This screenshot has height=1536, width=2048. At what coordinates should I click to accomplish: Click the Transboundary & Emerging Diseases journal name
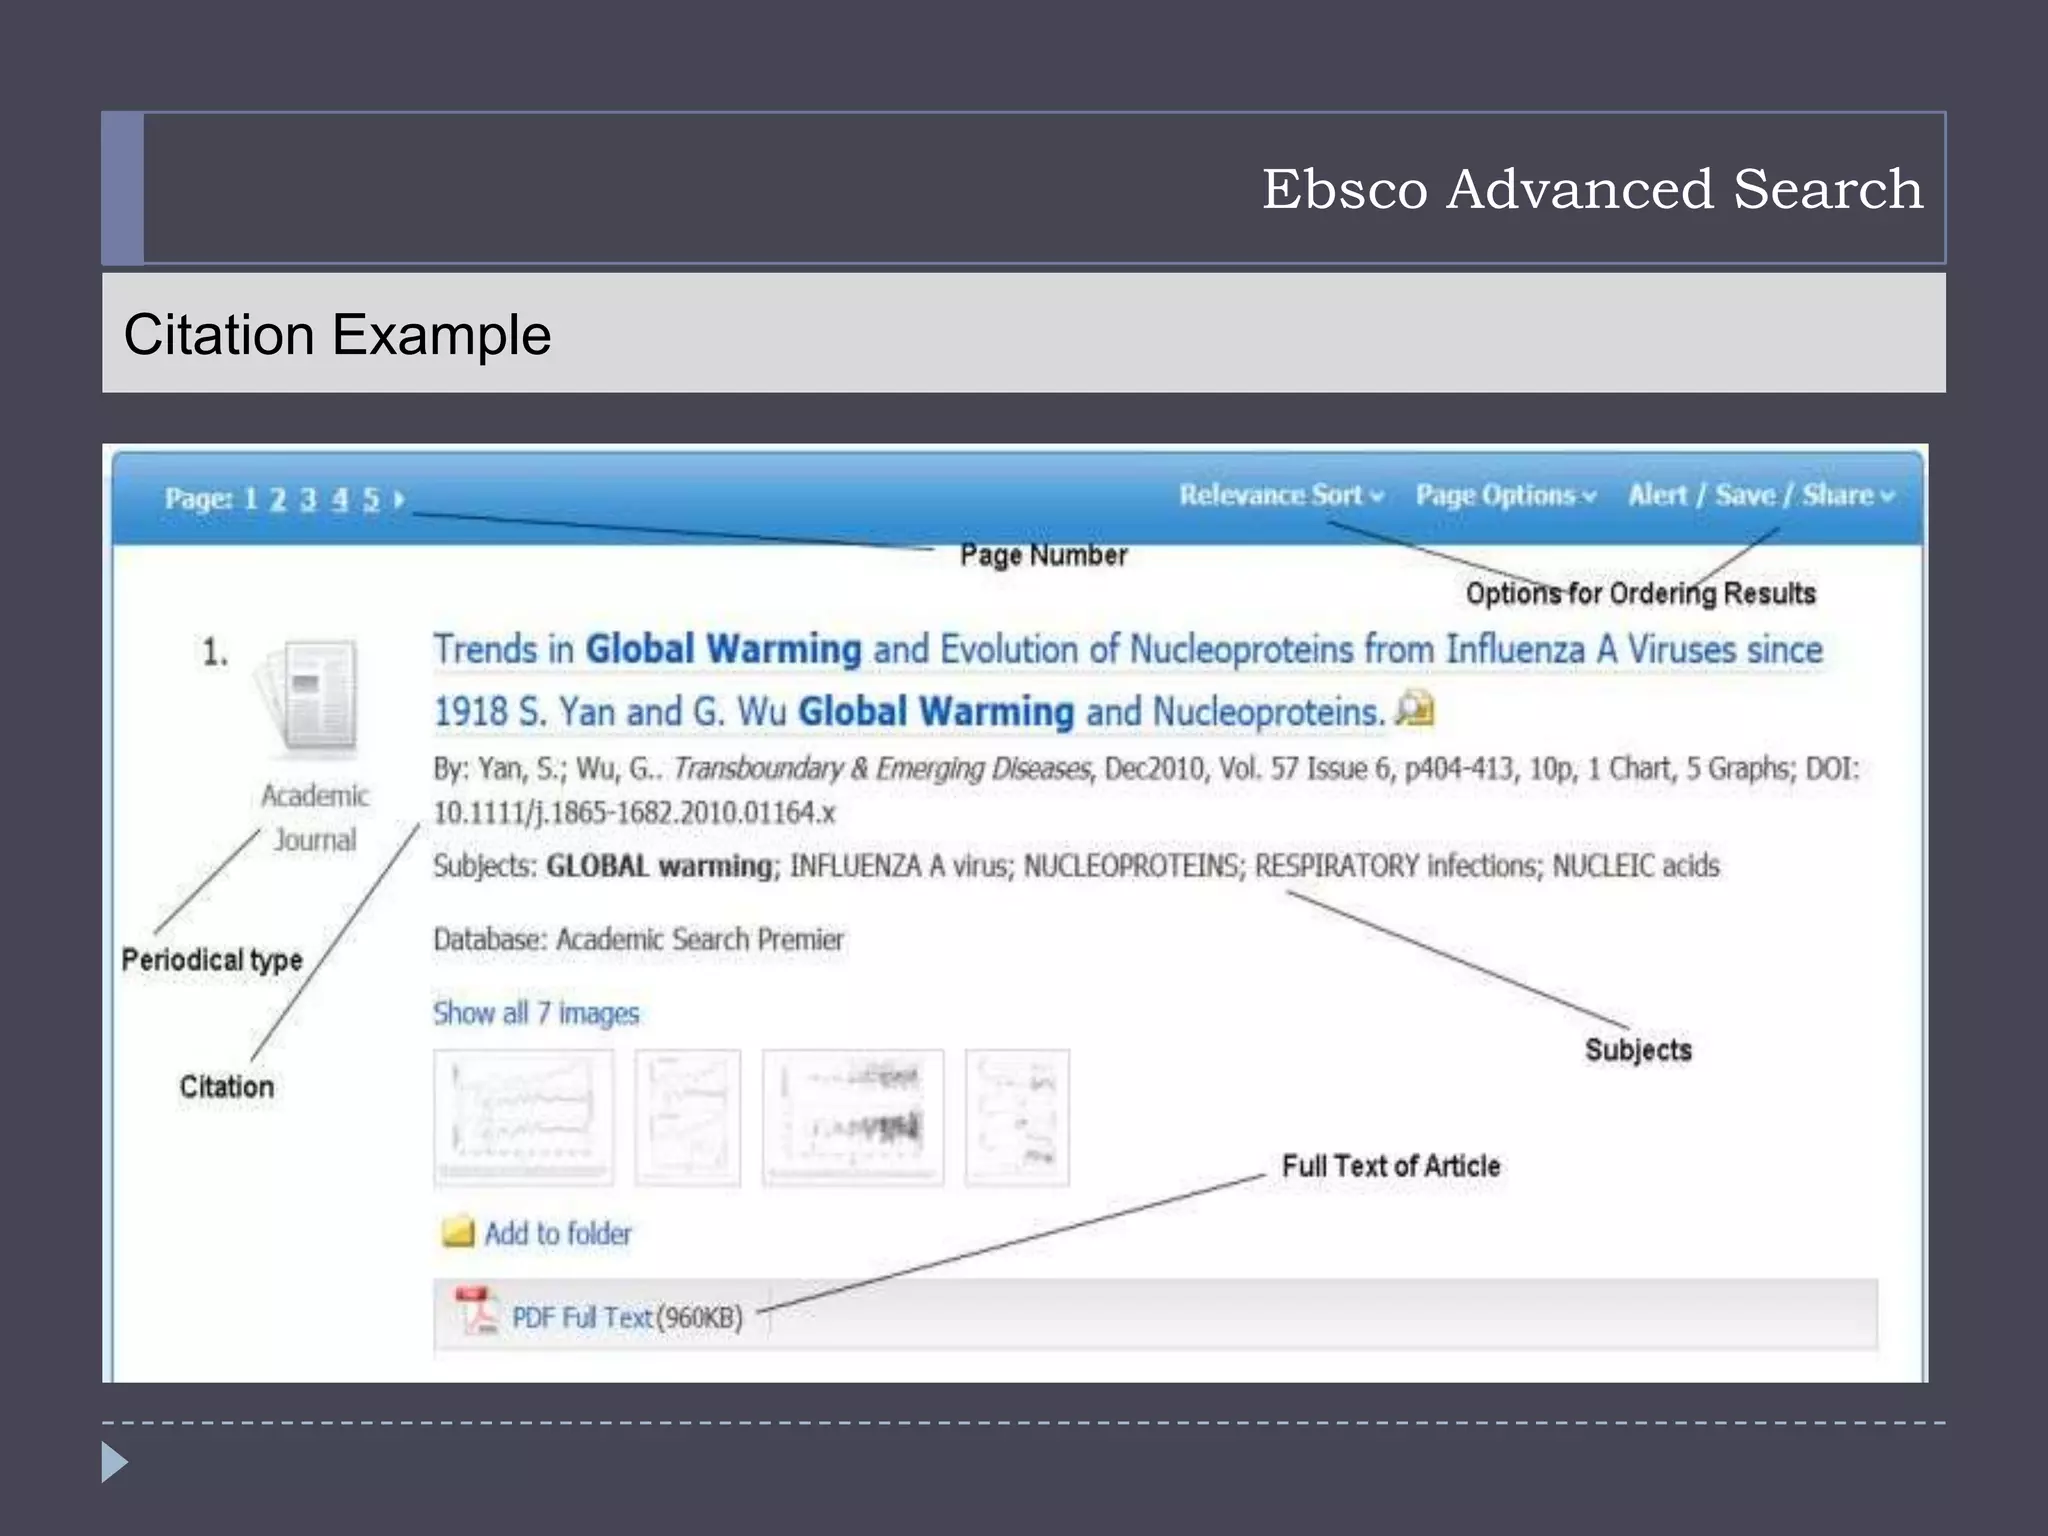point(882,769)
